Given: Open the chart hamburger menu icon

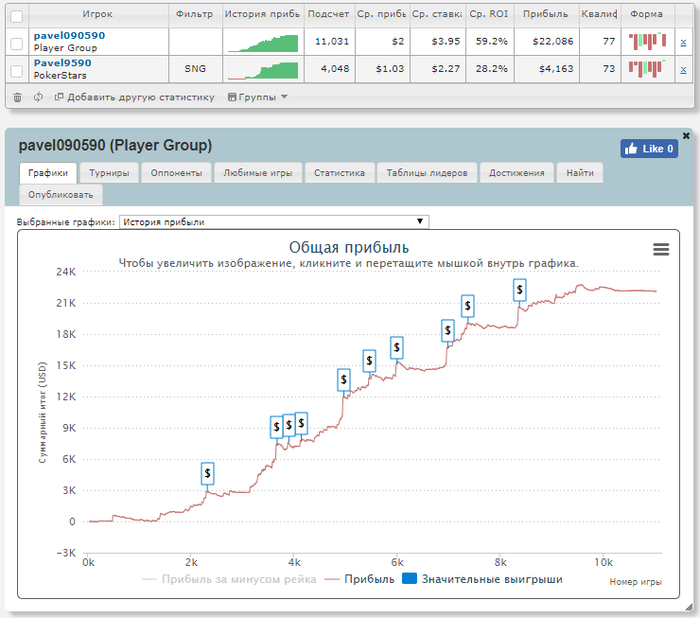Looking at the screenshot, I should (x=661, y=249).
